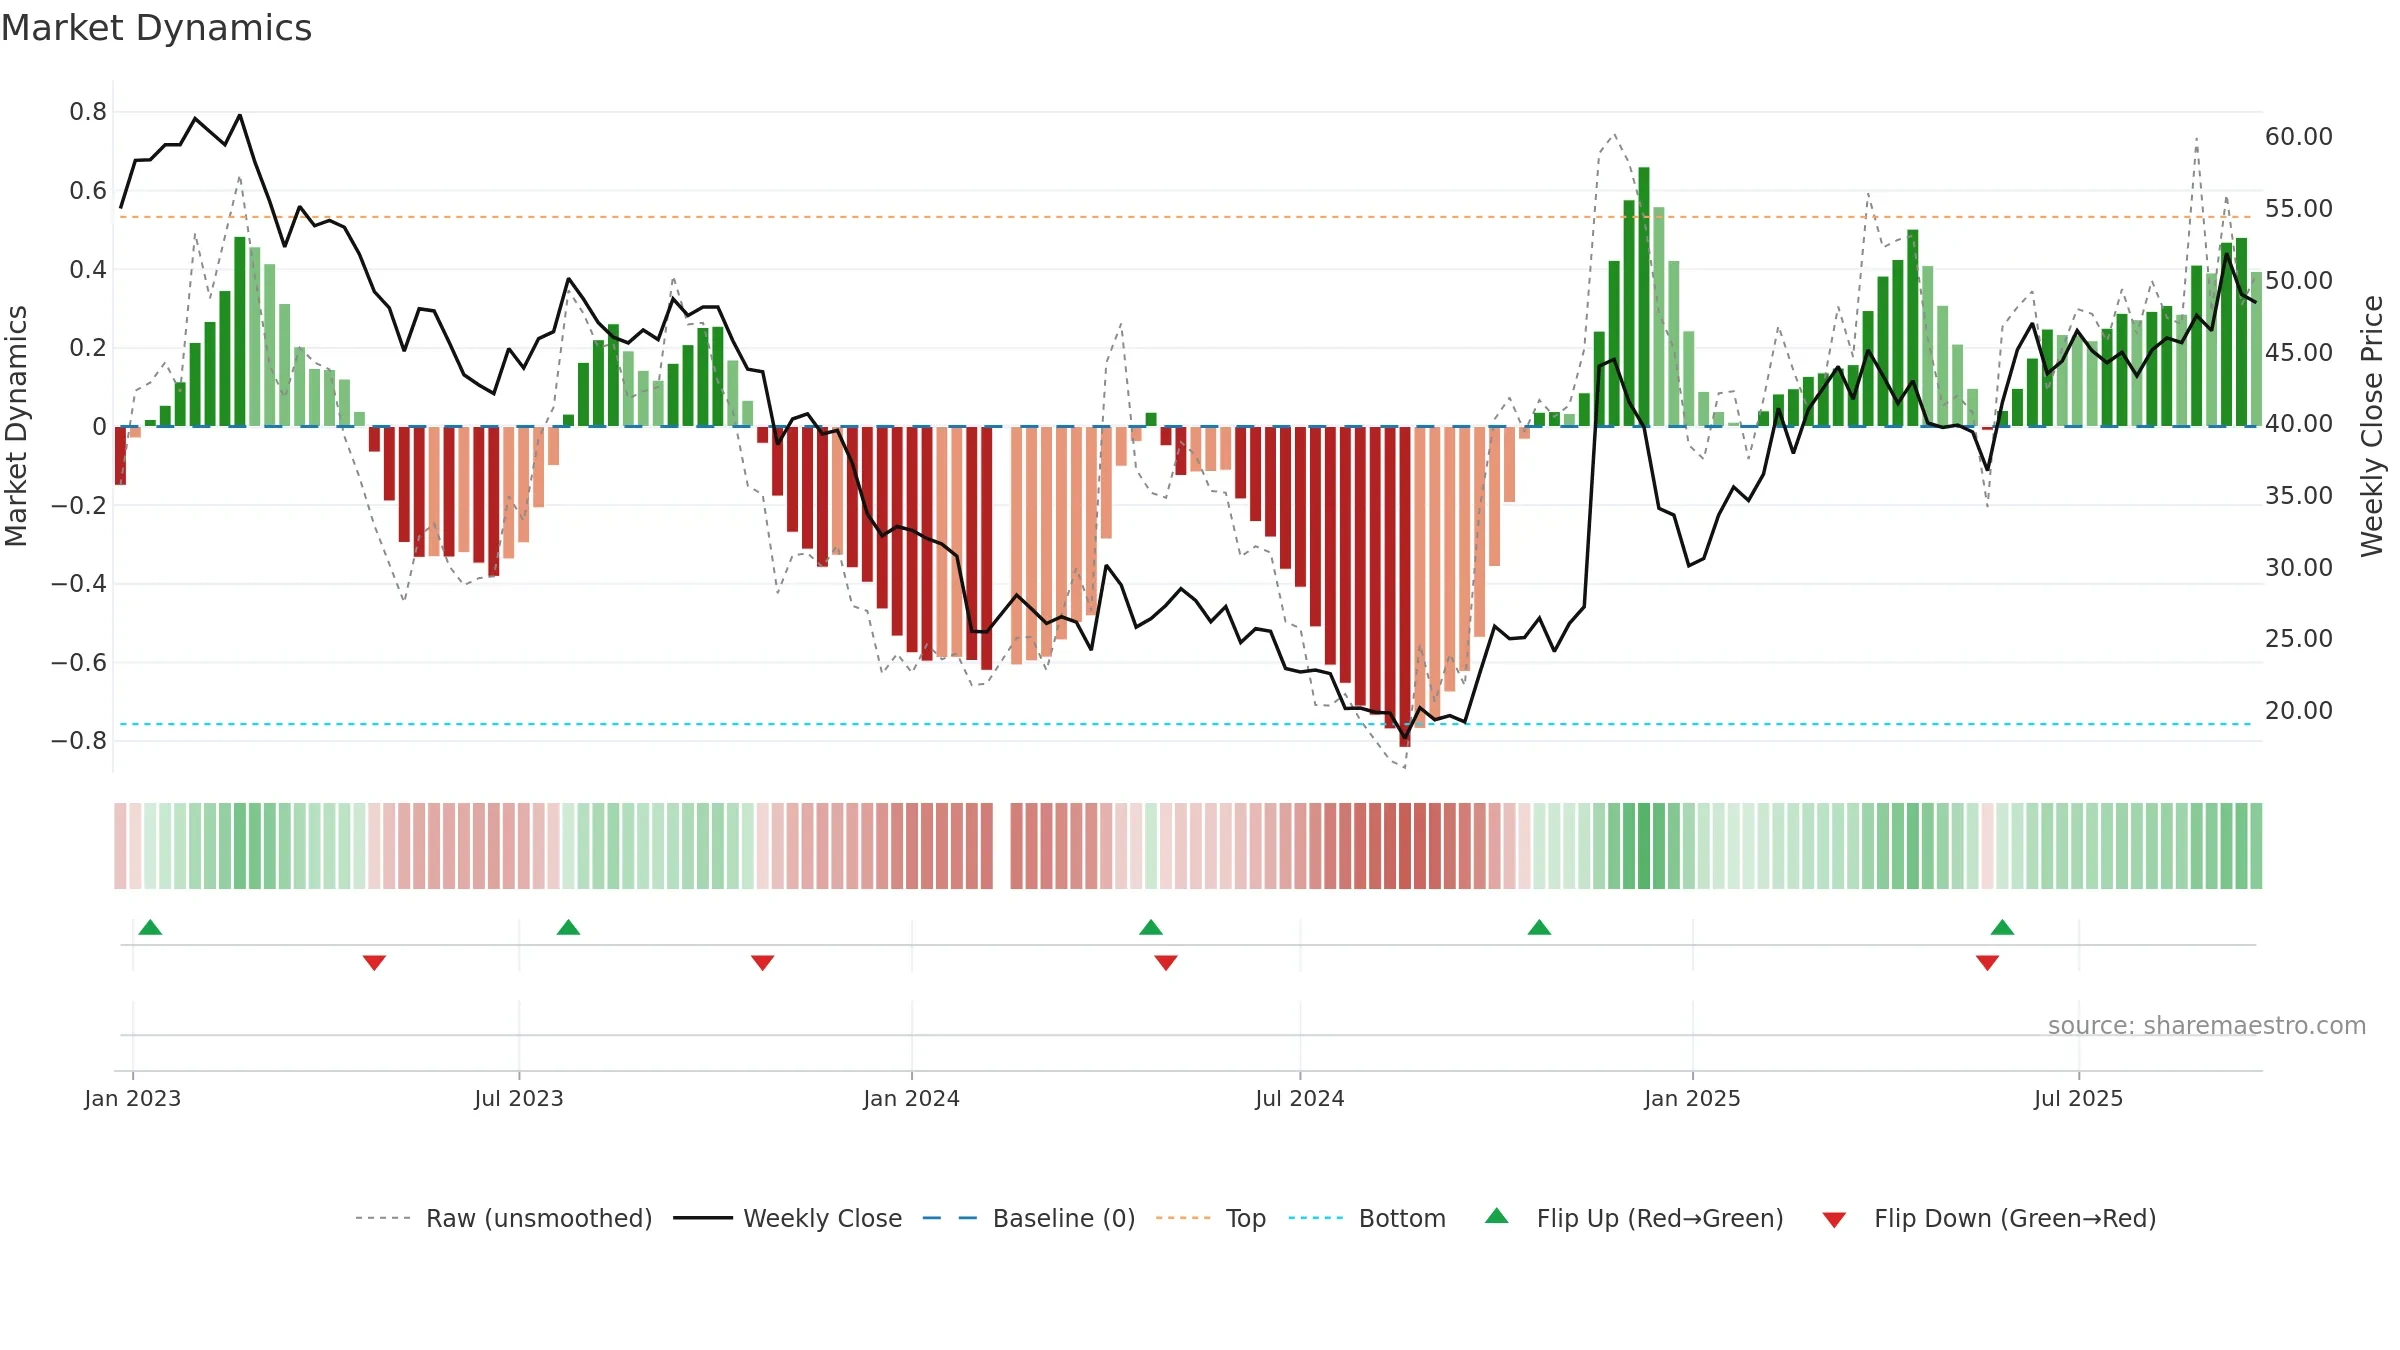Viewport: 2400px width, 1350px height.
Task: Click the 0.8 left axis tick label
Action: (x=88, y=112)
